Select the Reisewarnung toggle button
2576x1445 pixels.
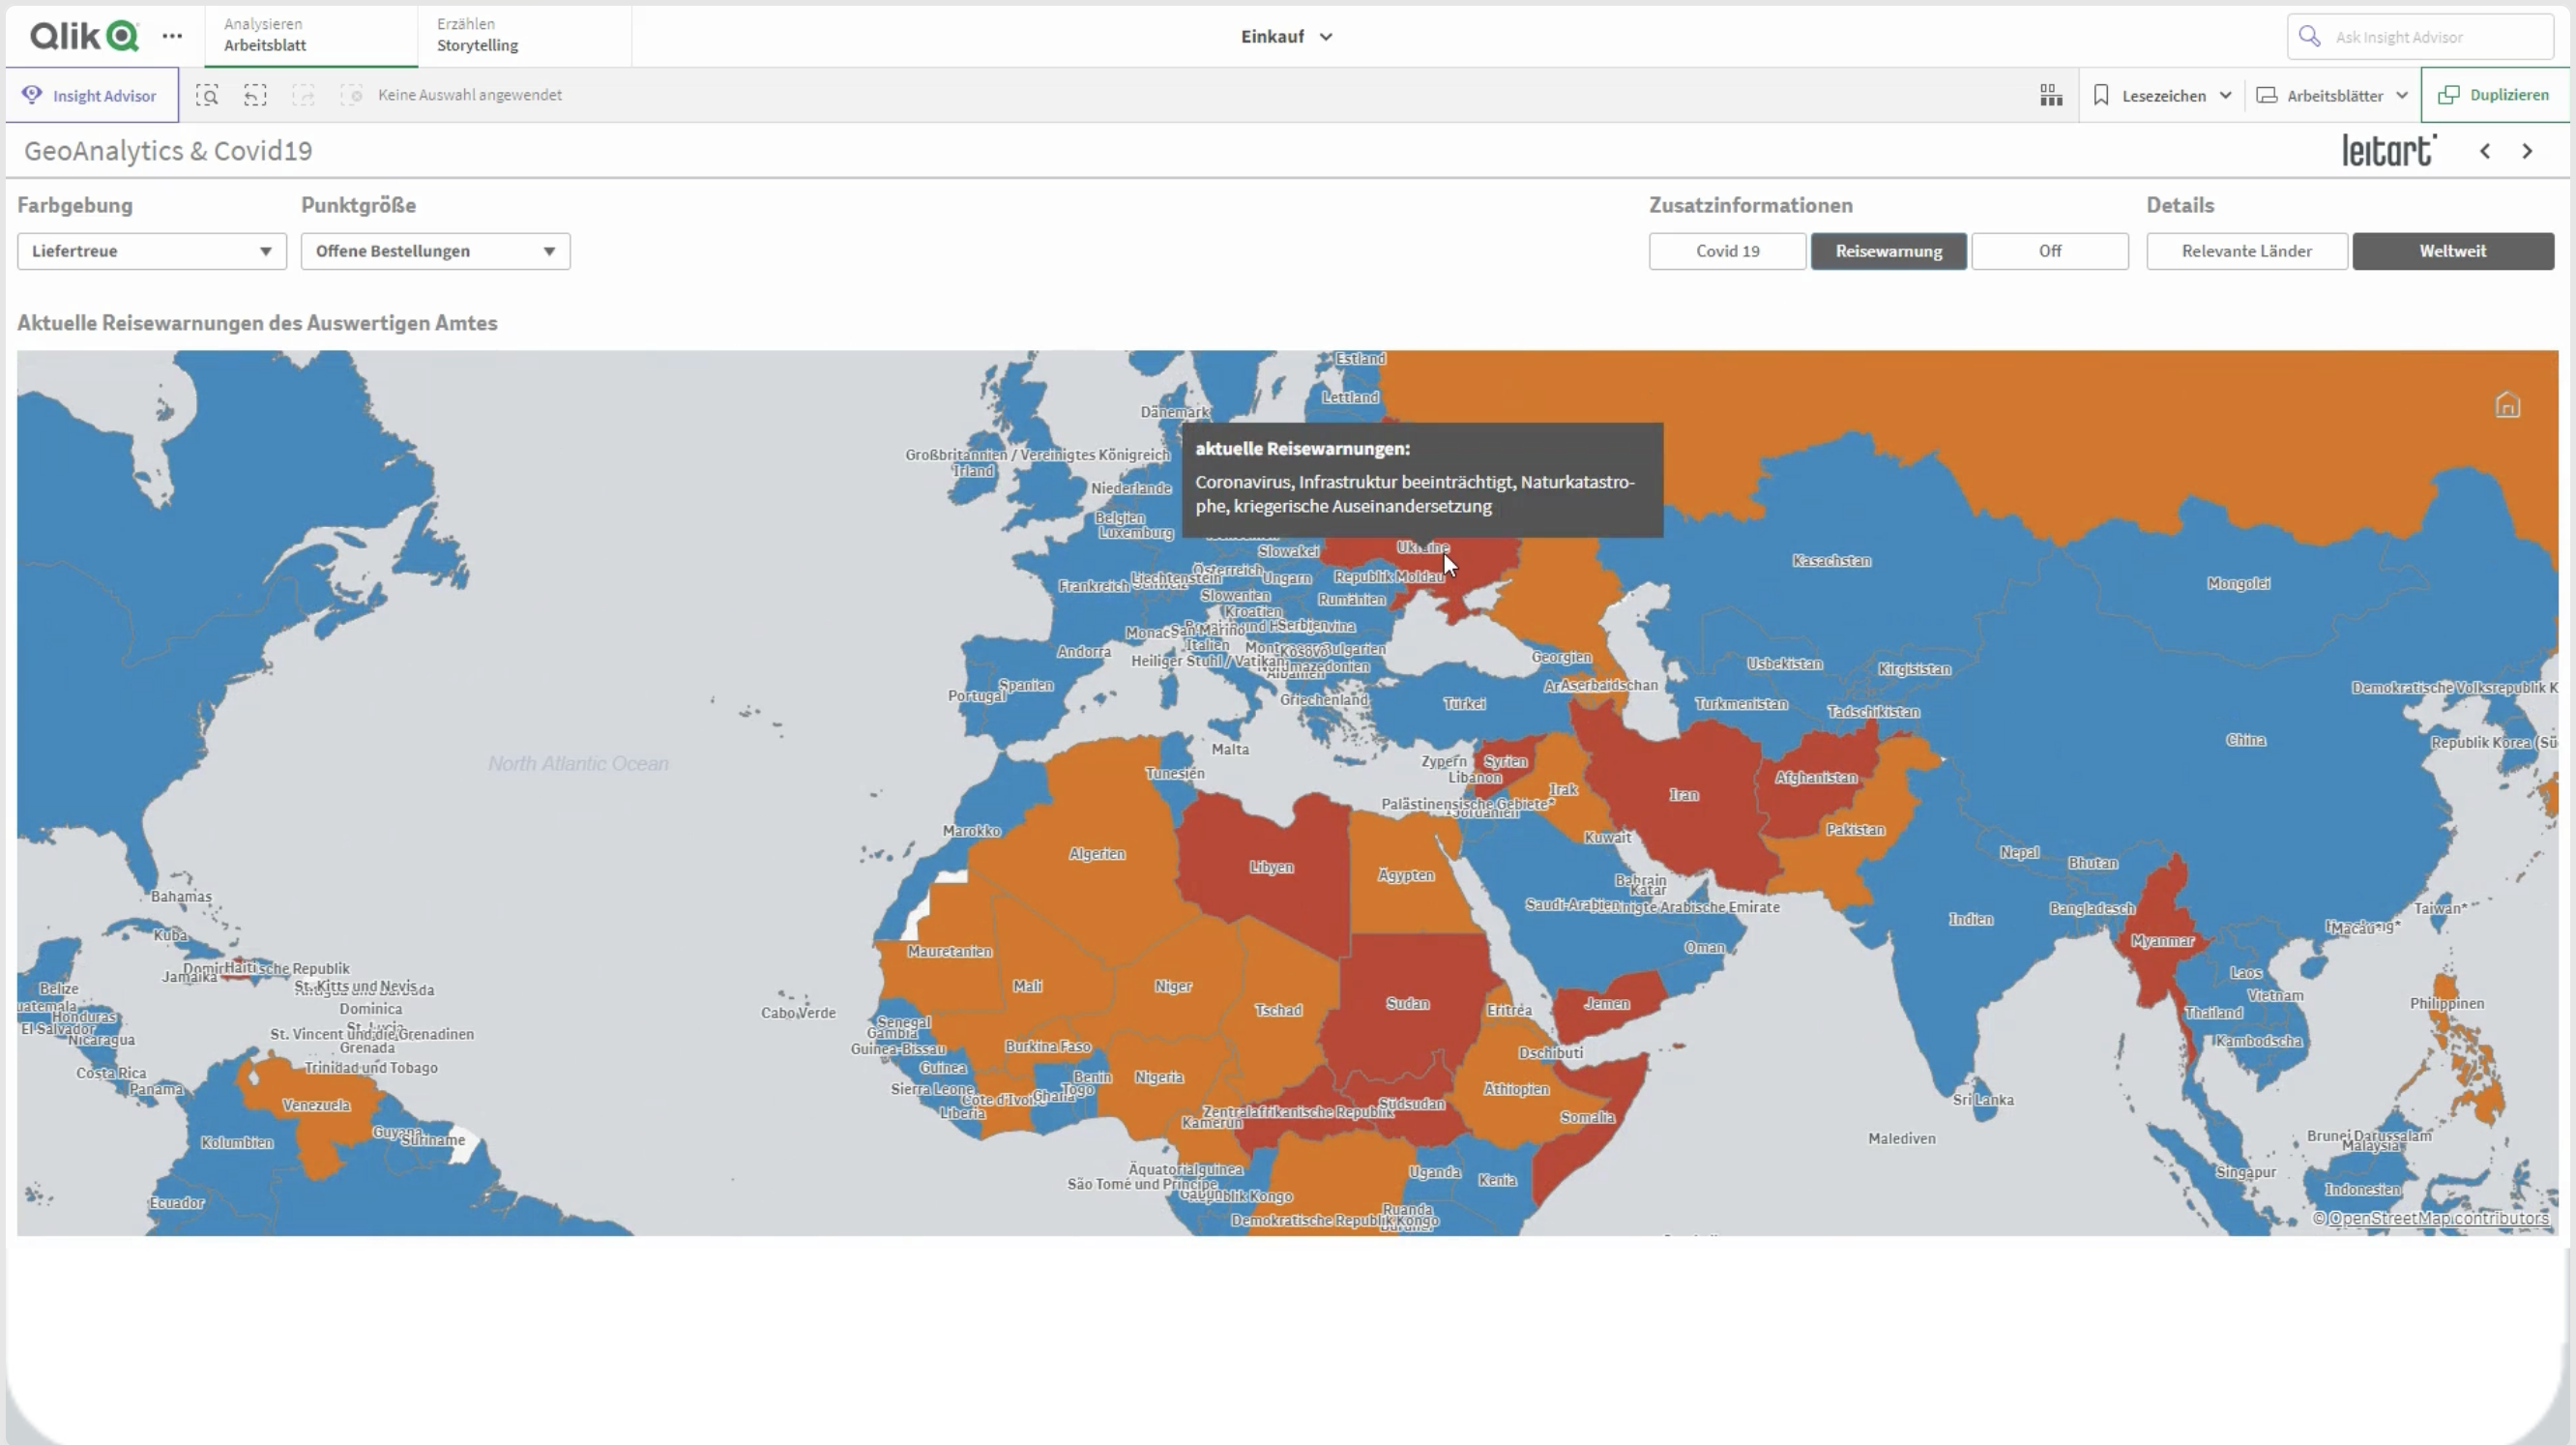tap(1888, 251)
